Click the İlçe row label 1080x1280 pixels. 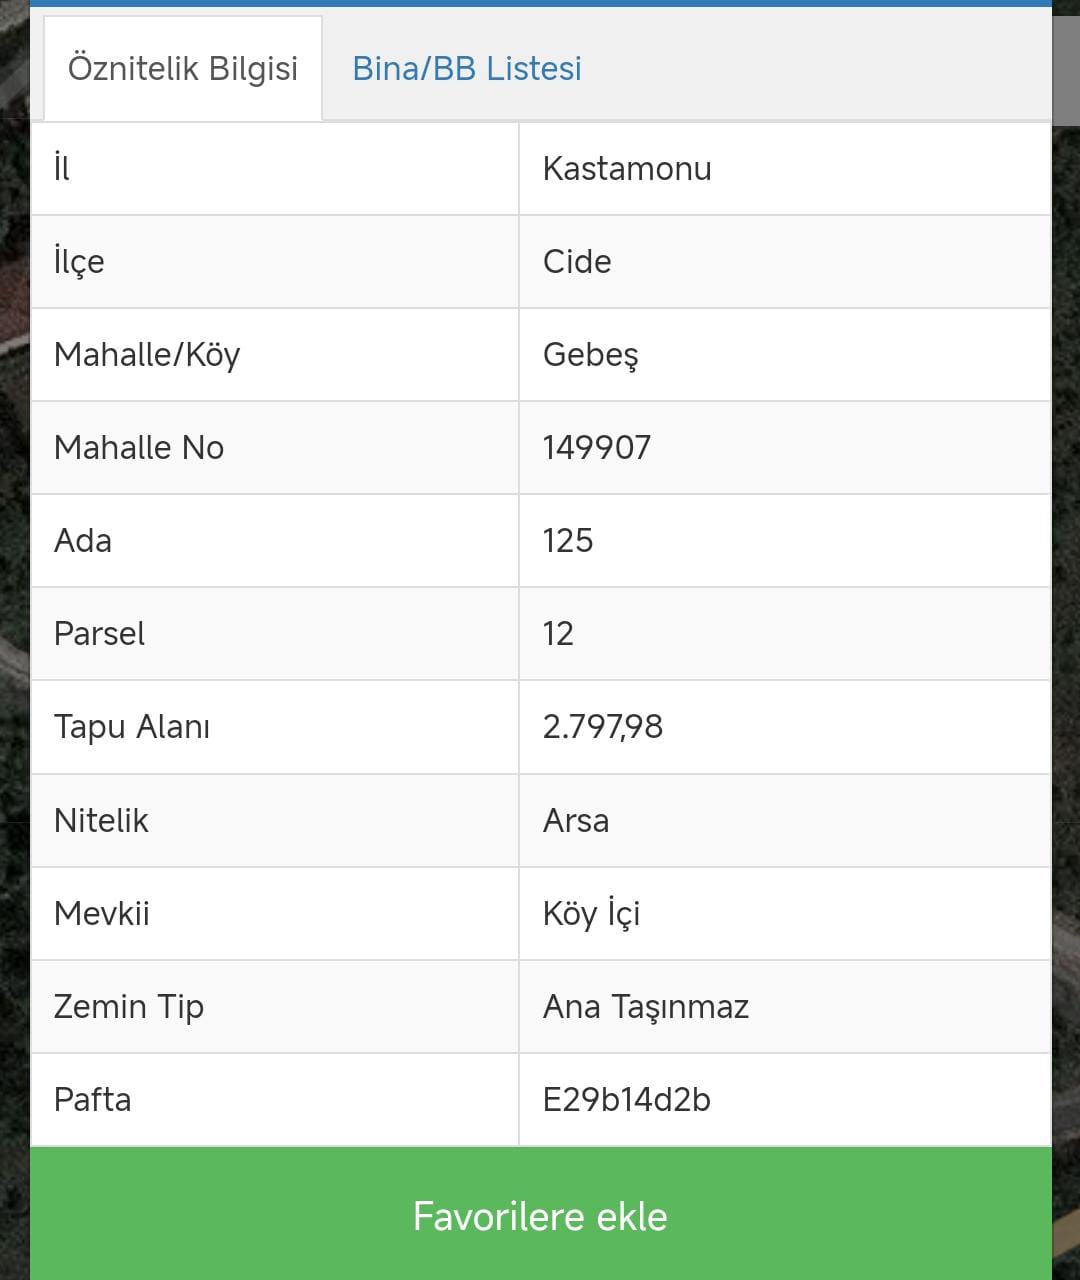[x=79, y=261]
